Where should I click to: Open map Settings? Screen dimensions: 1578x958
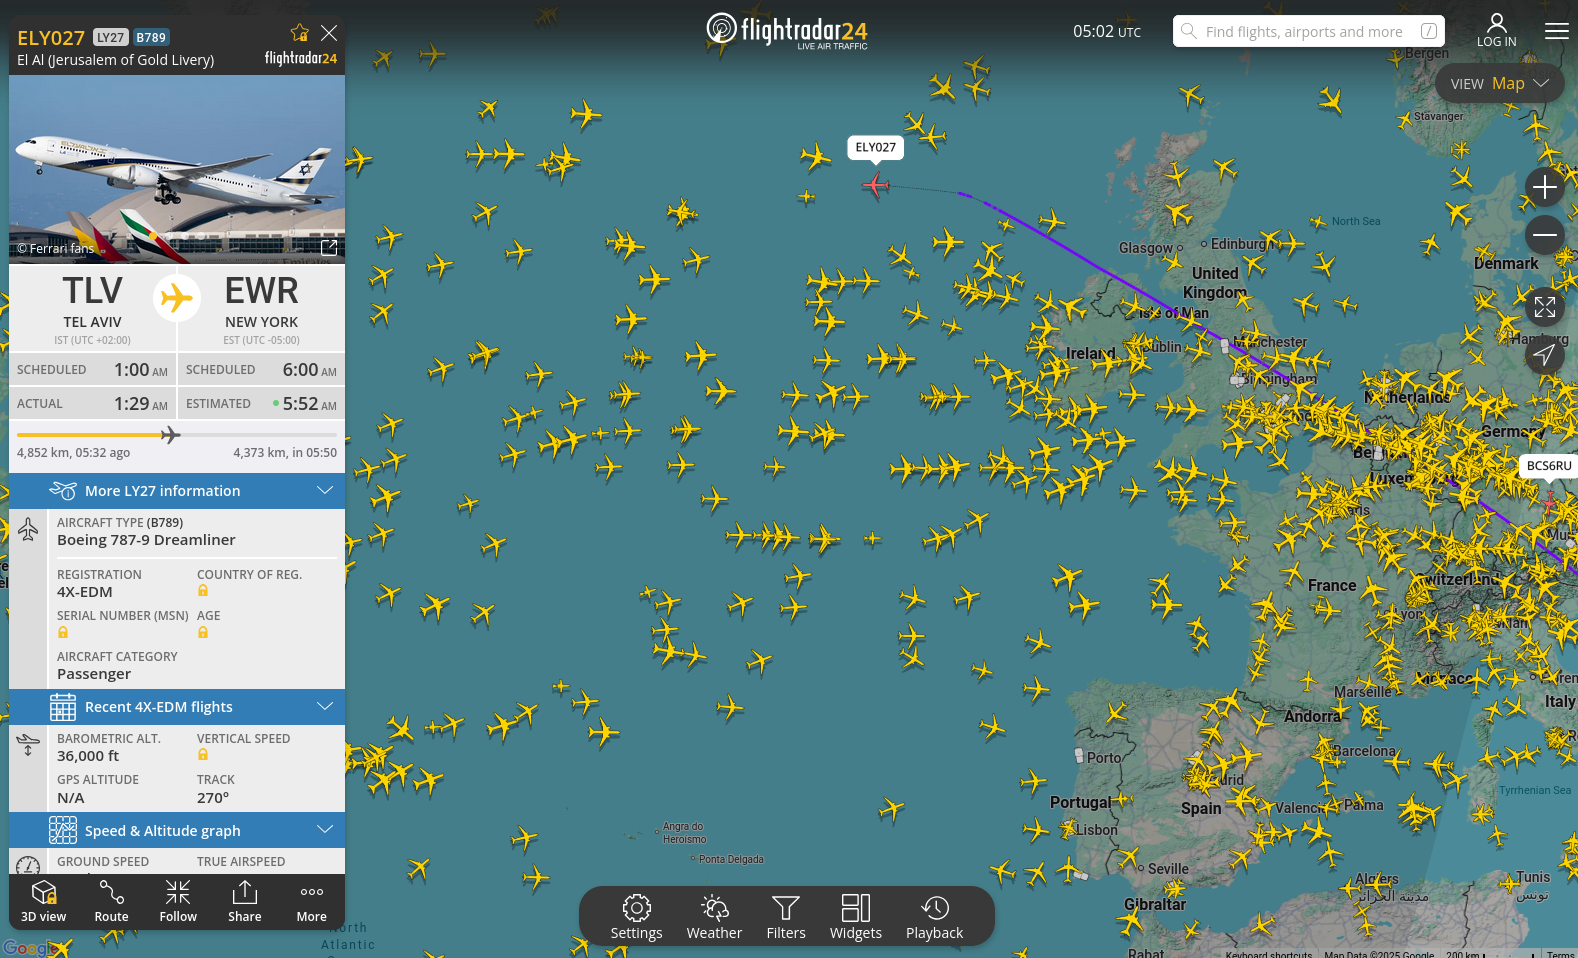tap(637, 917)
